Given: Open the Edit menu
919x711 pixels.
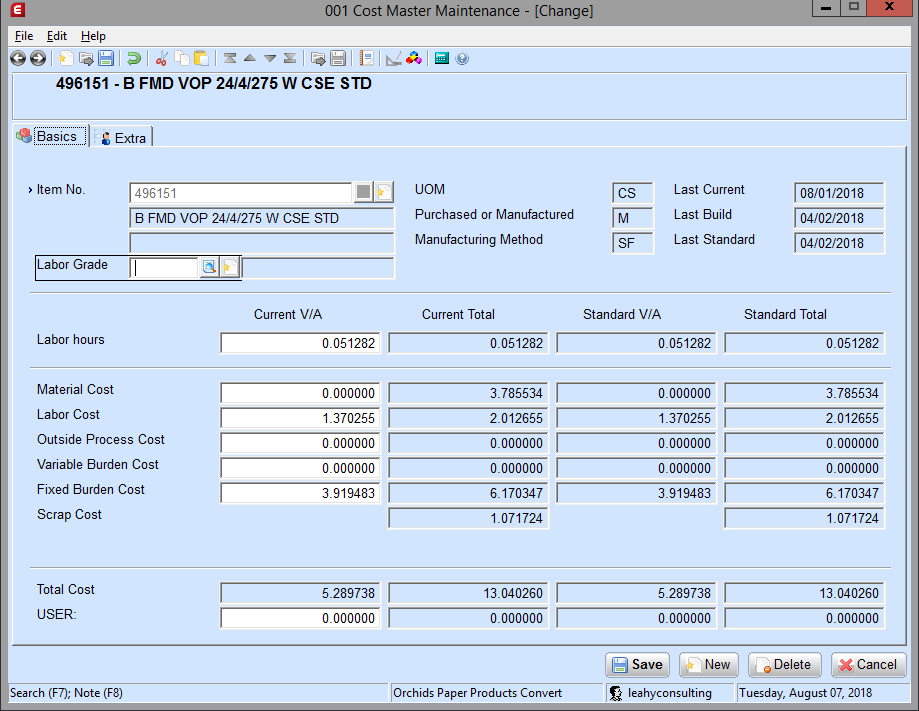Looking at the screenshot, I should point(57,36).
